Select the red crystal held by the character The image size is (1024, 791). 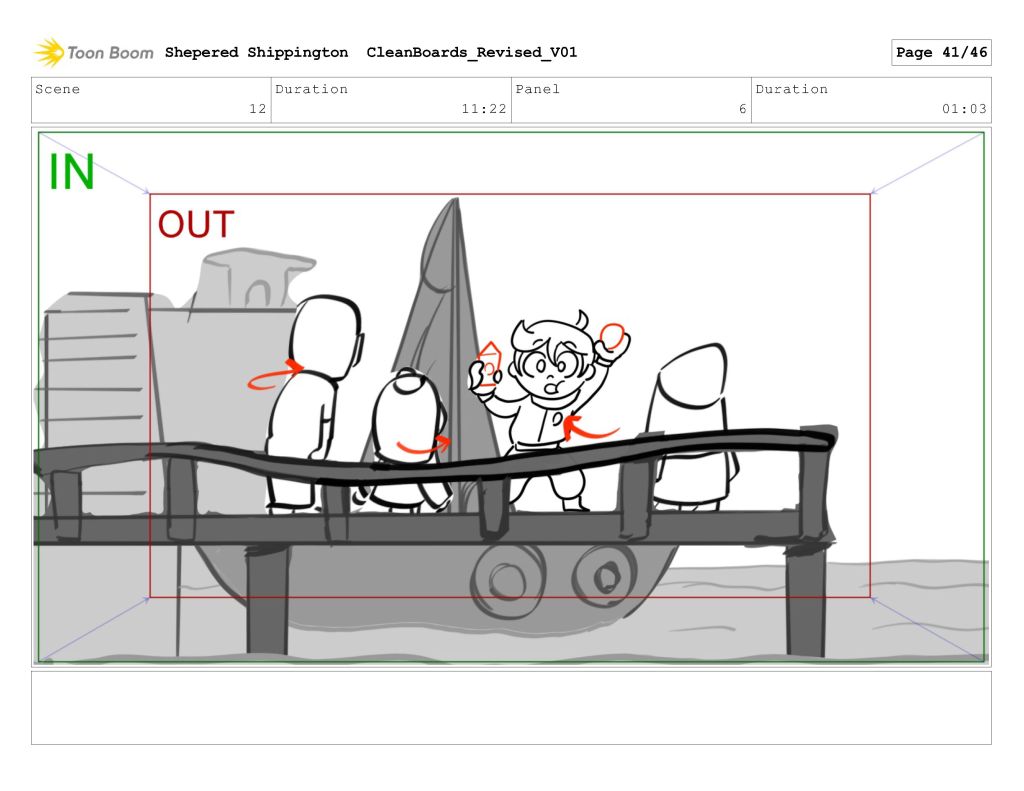tap(489, 363)
